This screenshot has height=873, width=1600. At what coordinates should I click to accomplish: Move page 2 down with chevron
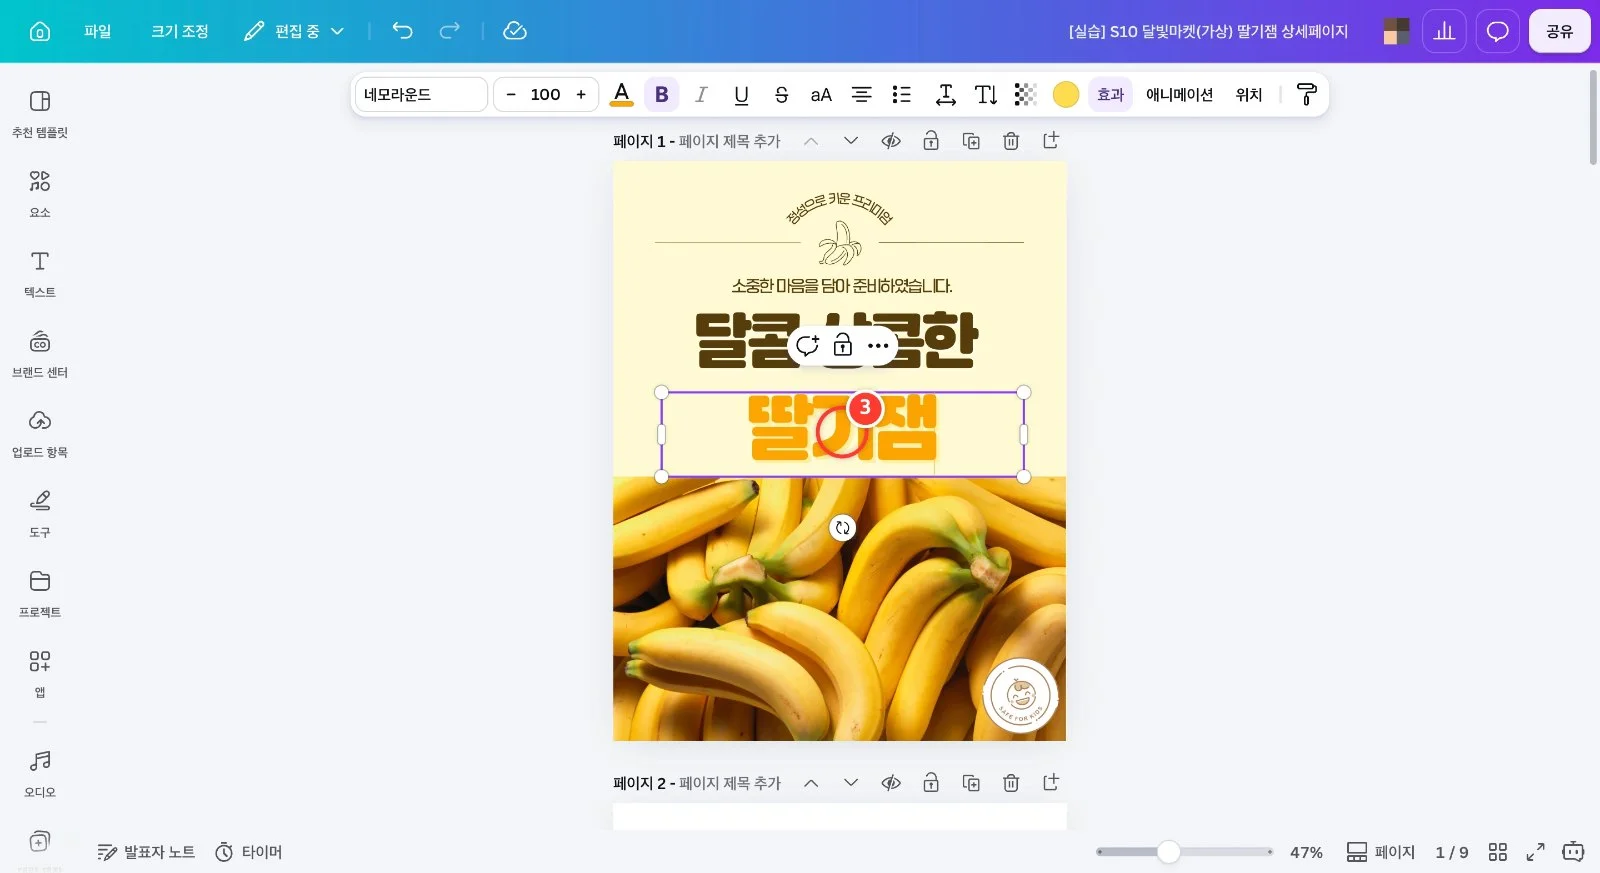(x=851, y=783)
